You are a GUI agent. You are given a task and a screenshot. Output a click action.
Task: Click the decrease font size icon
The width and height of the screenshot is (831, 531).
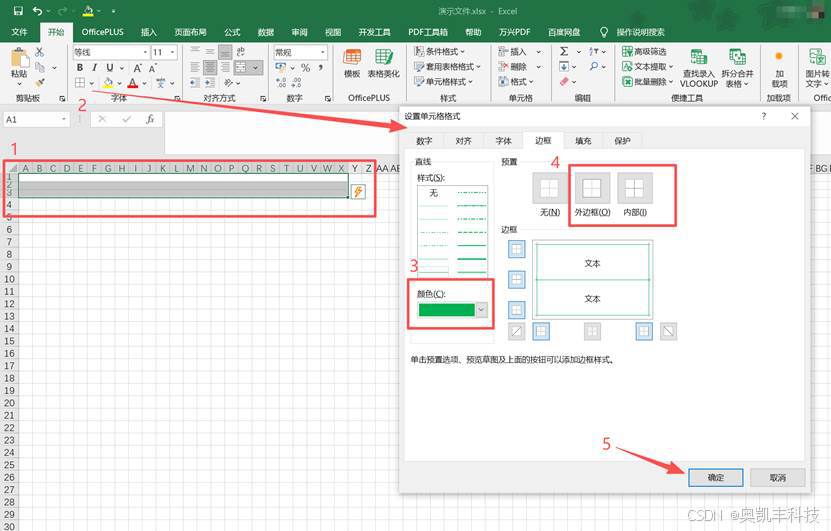point(153,68)
